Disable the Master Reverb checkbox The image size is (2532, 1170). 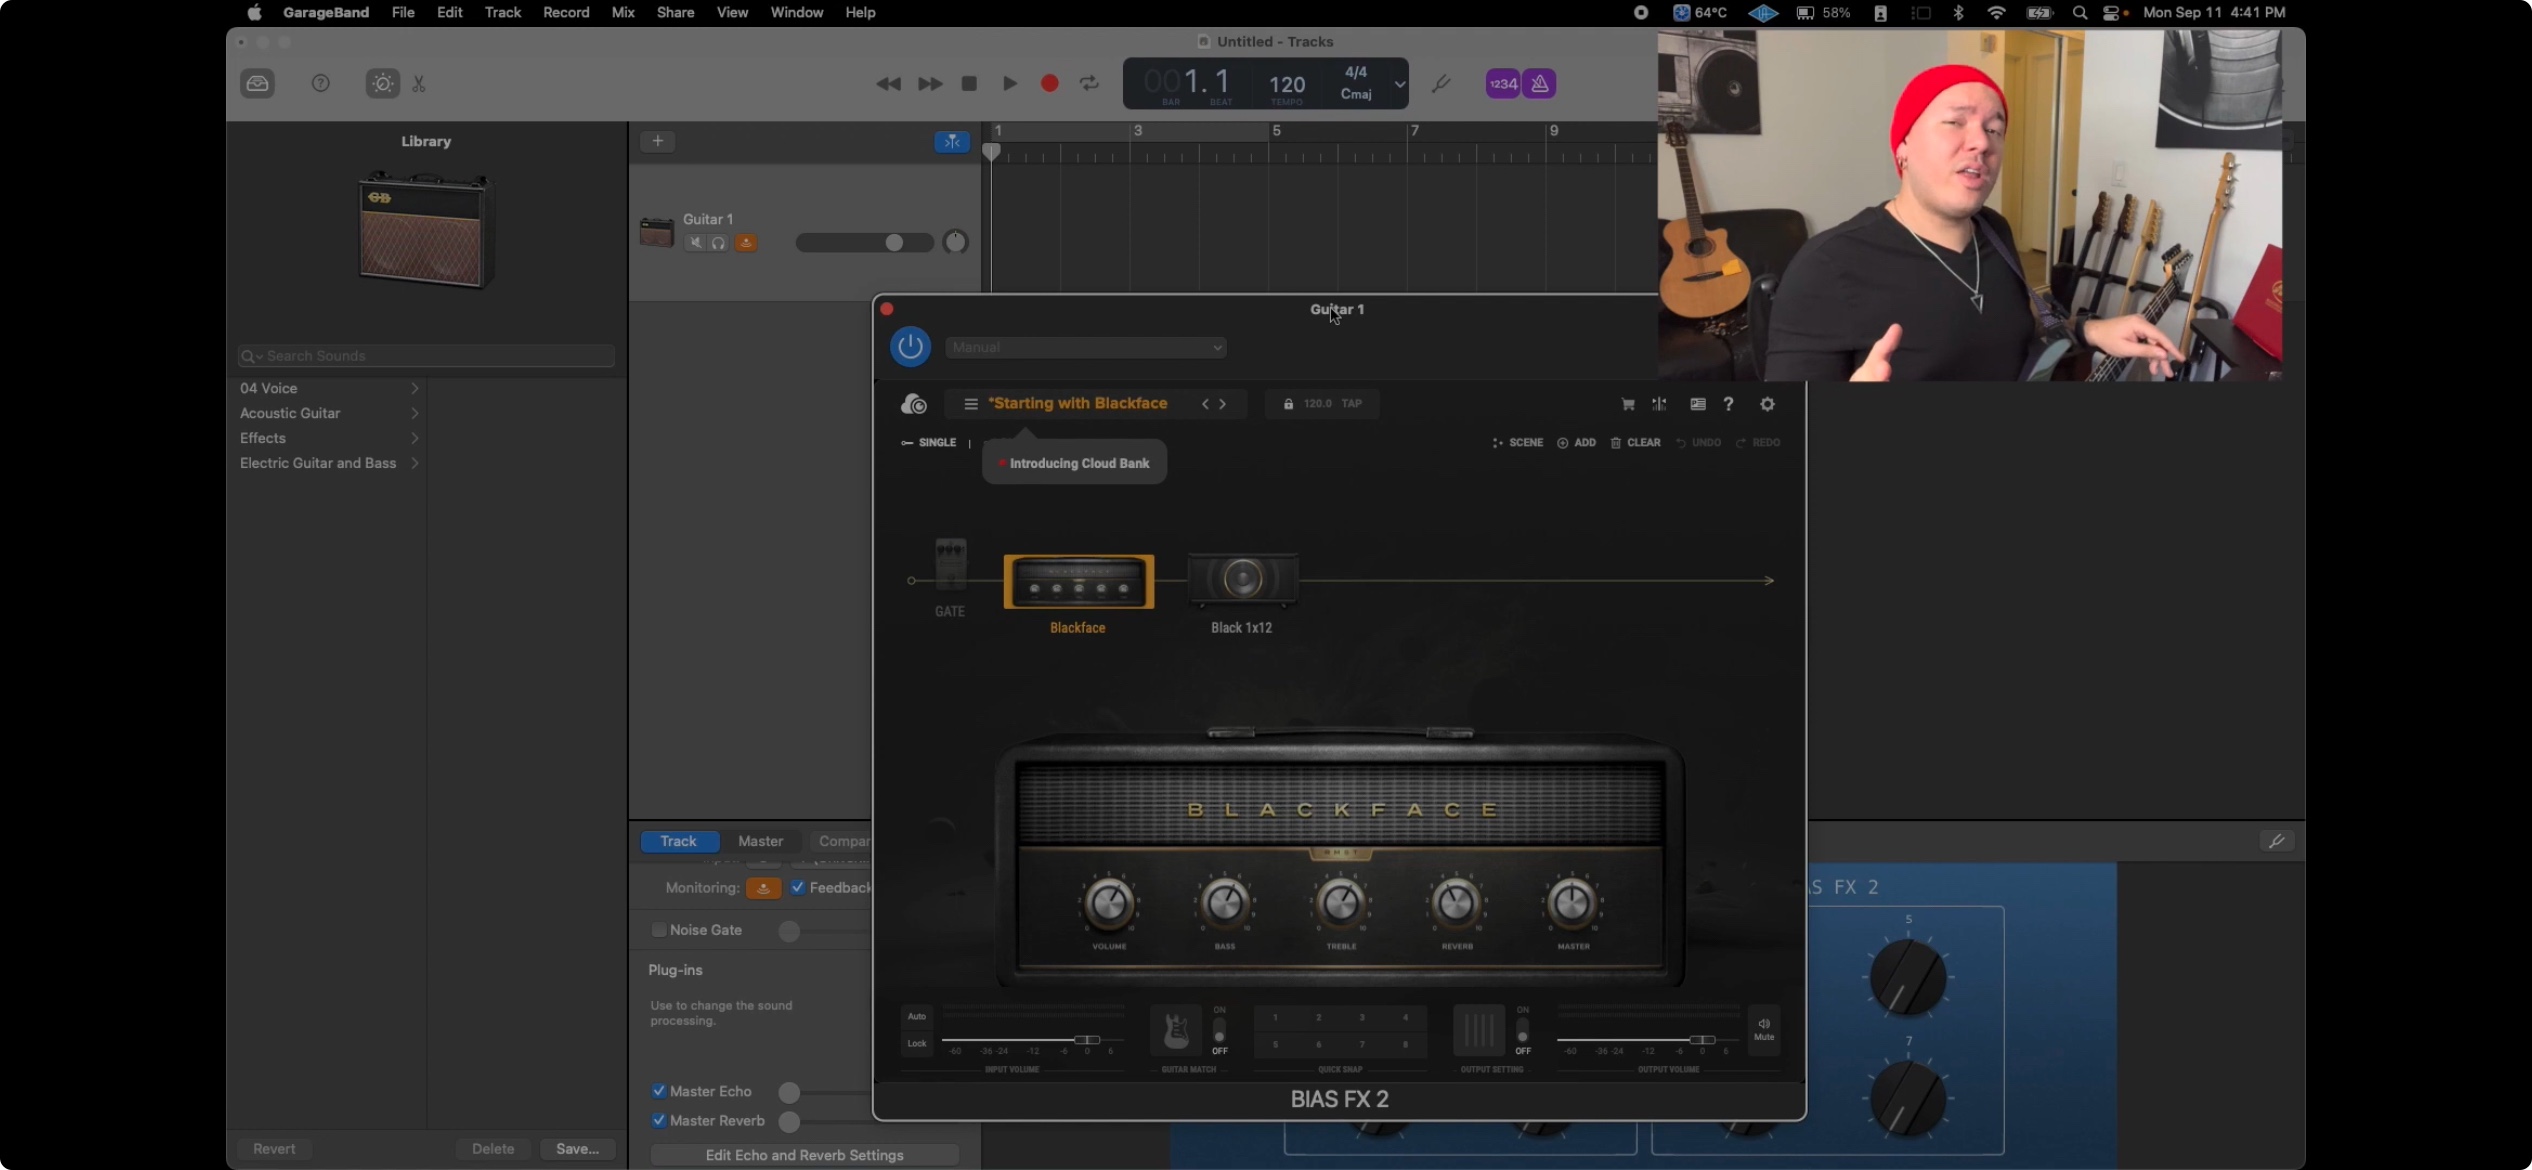pyautogui.click(x=659, y=1121)
